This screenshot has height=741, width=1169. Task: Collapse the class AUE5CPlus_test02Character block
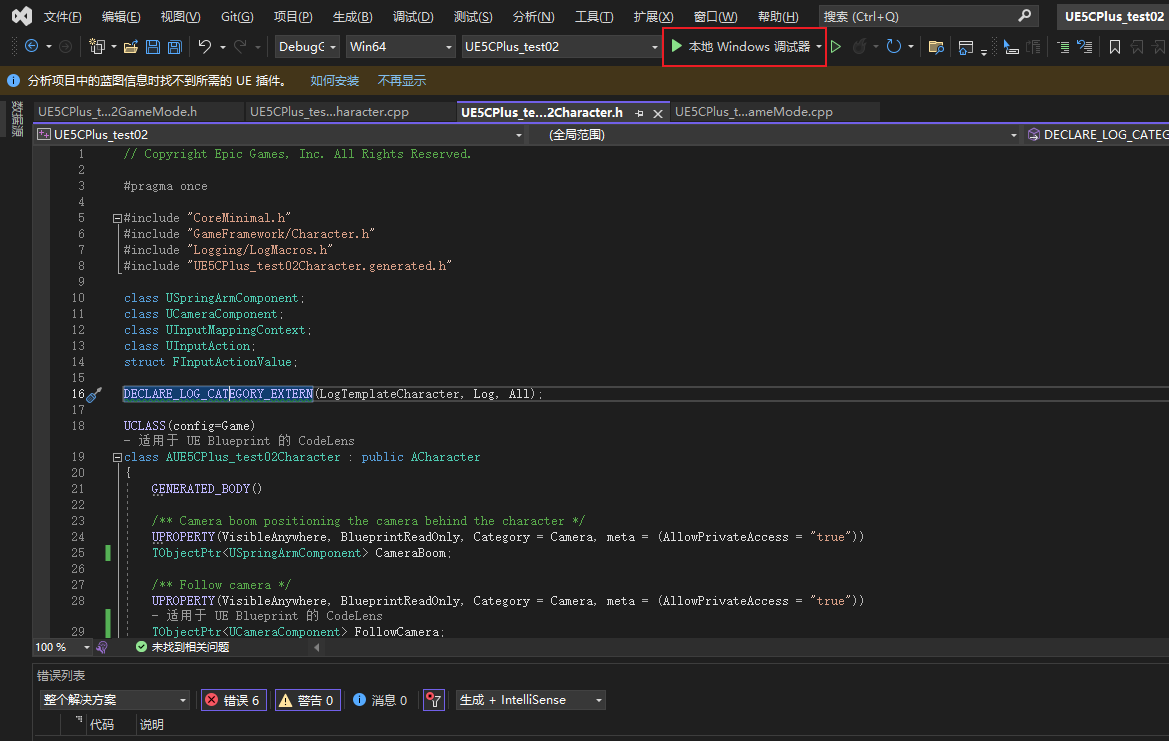(x=117, y=458)
